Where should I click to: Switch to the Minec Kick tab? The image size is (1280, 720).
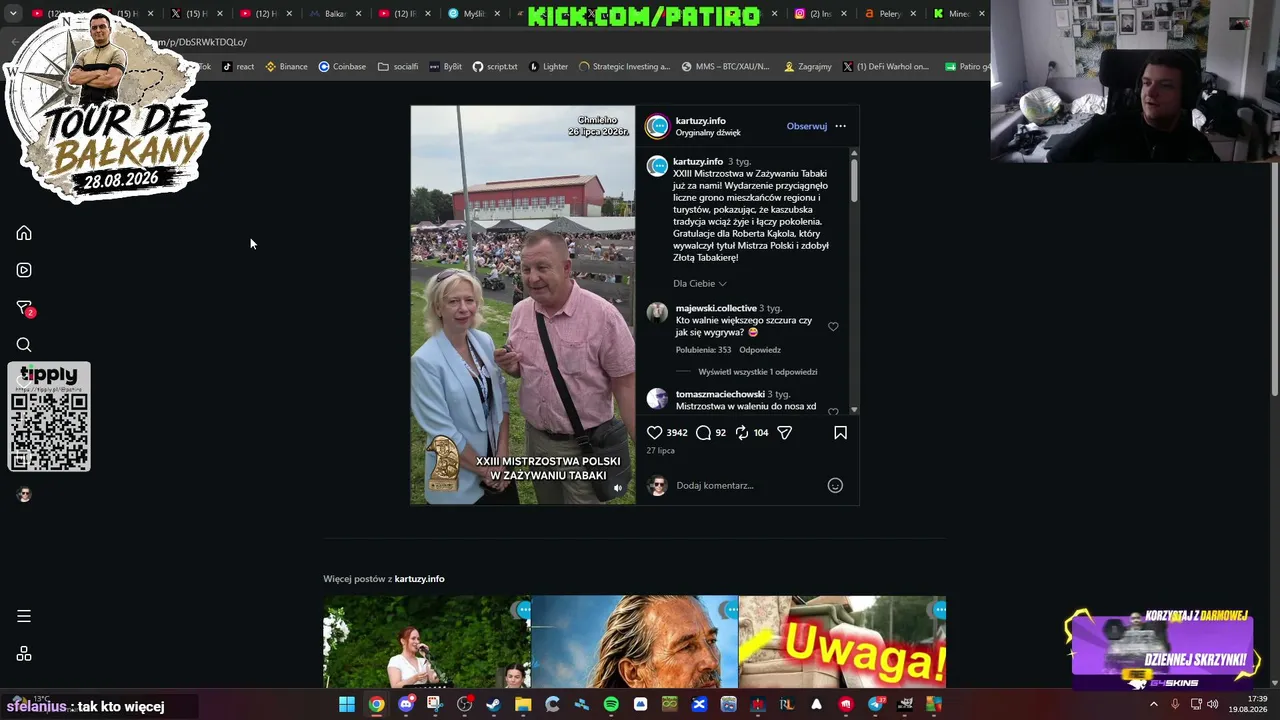[x=958, y=14]
